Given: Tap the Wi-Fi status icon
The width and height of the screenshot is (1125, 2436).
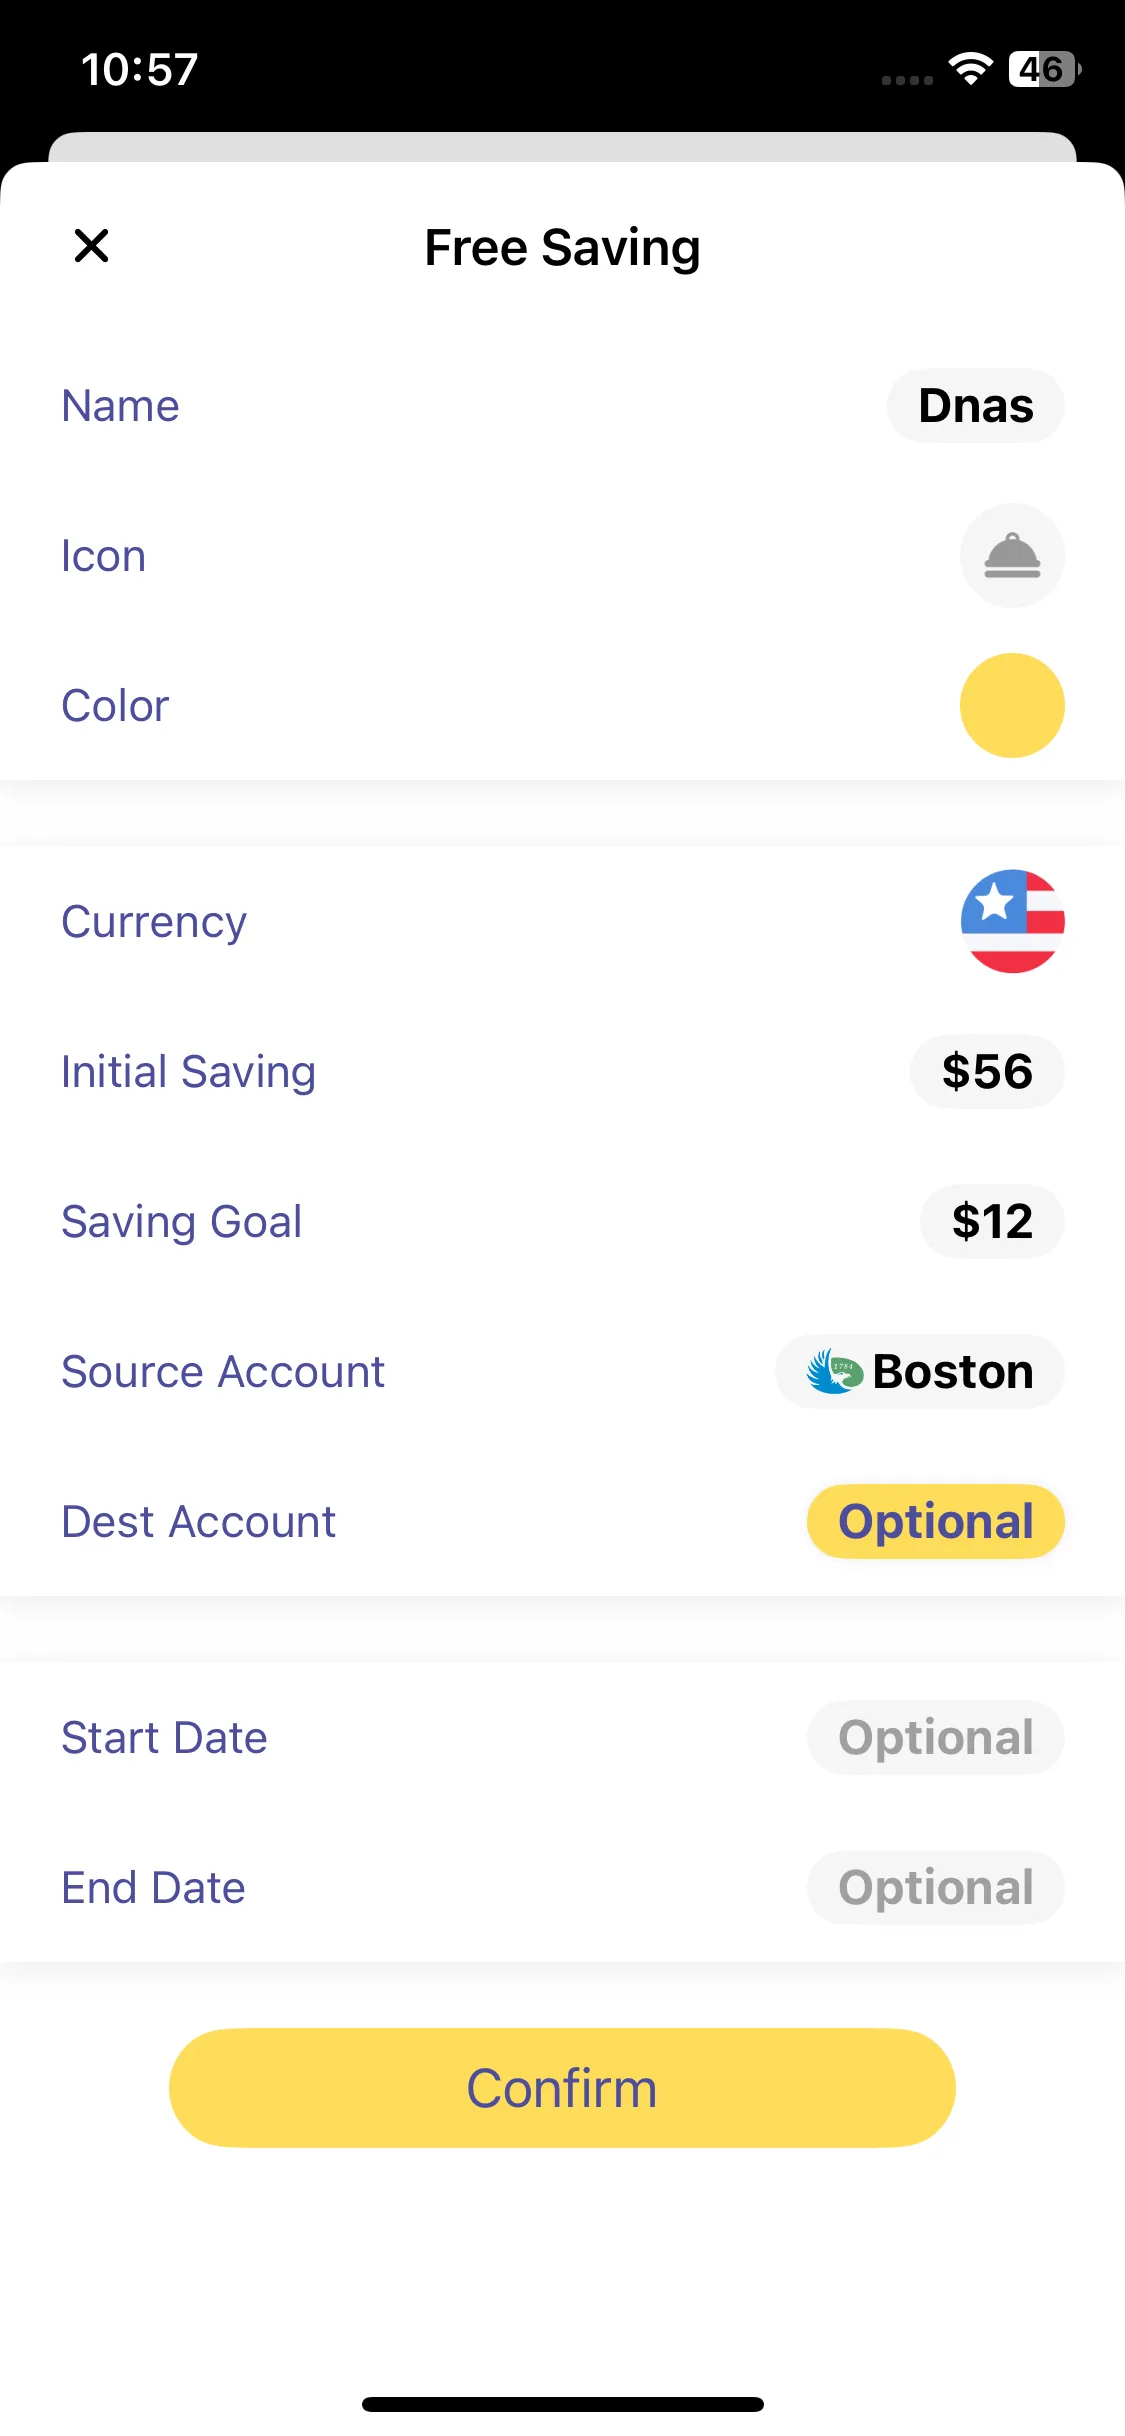Looking at the screenshot, I should point(970,69).
